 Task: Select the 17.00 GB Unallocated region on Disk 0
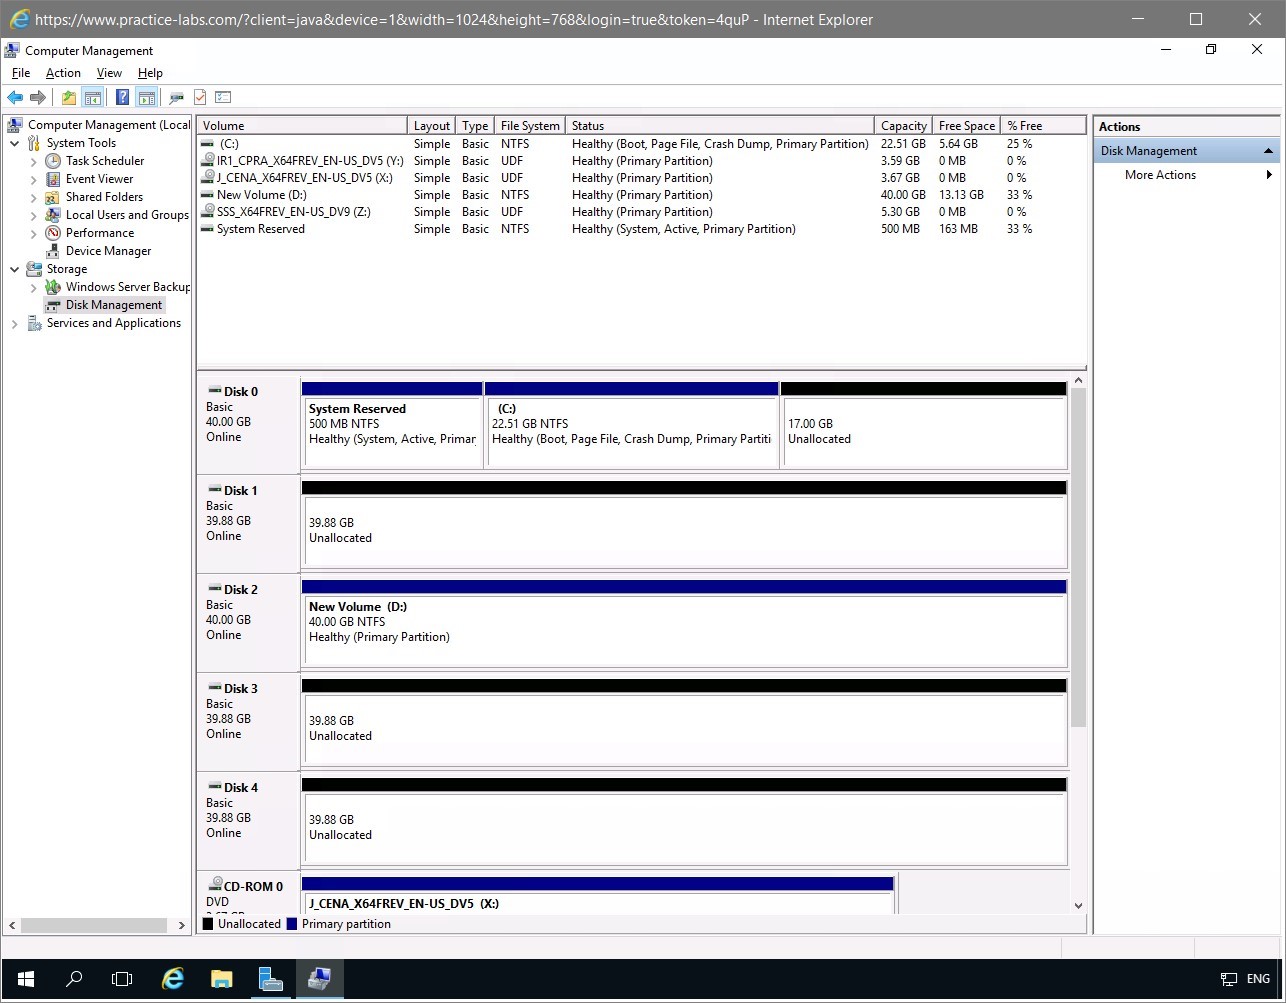923,431
